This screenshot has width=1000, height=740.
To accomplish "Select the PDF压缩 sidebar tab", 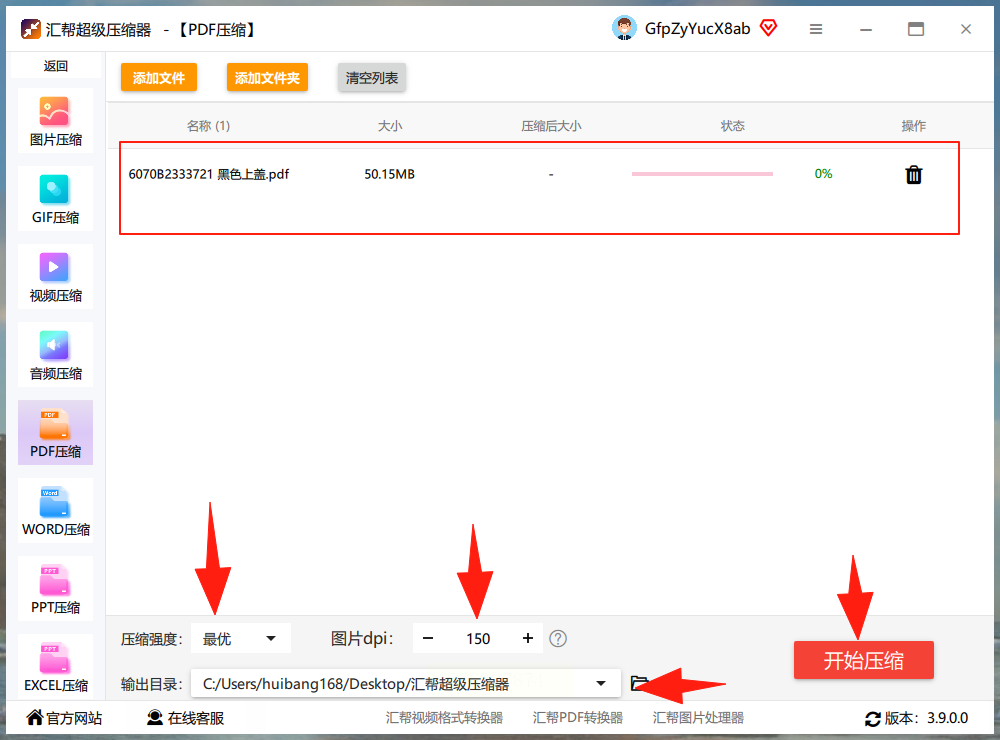I will coord(55,433).
